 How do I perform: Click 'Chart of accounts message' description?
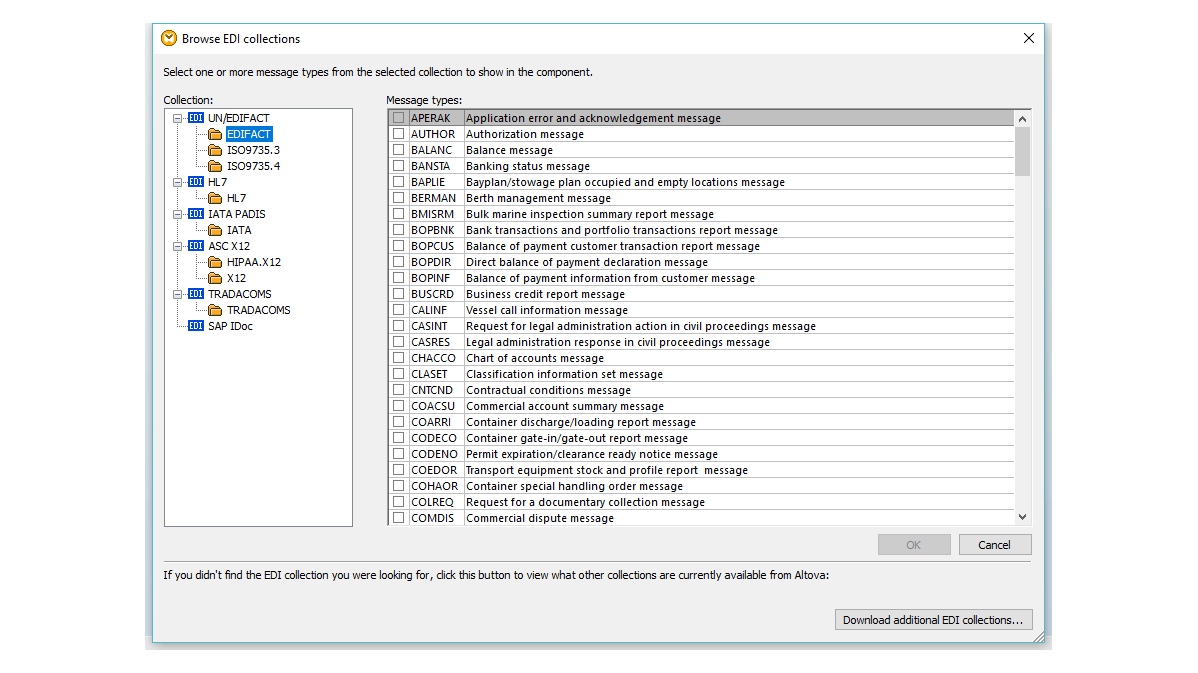click(x=535, y=358)
